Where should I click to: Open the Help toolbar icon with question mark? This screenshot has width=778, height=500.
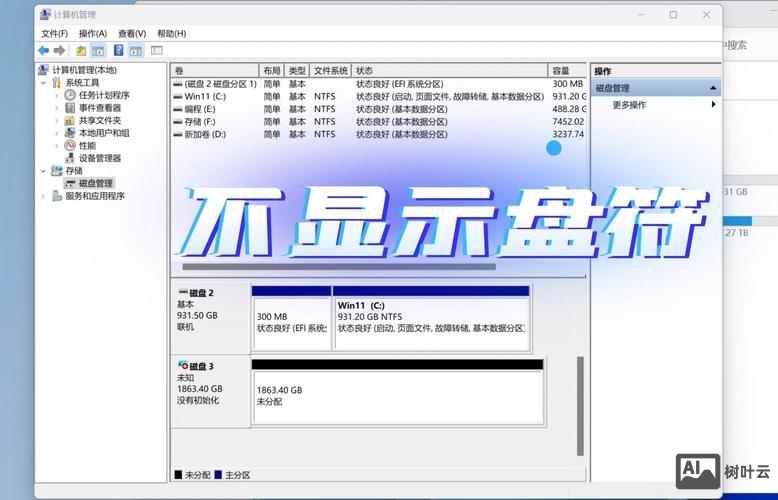[119, 50]
